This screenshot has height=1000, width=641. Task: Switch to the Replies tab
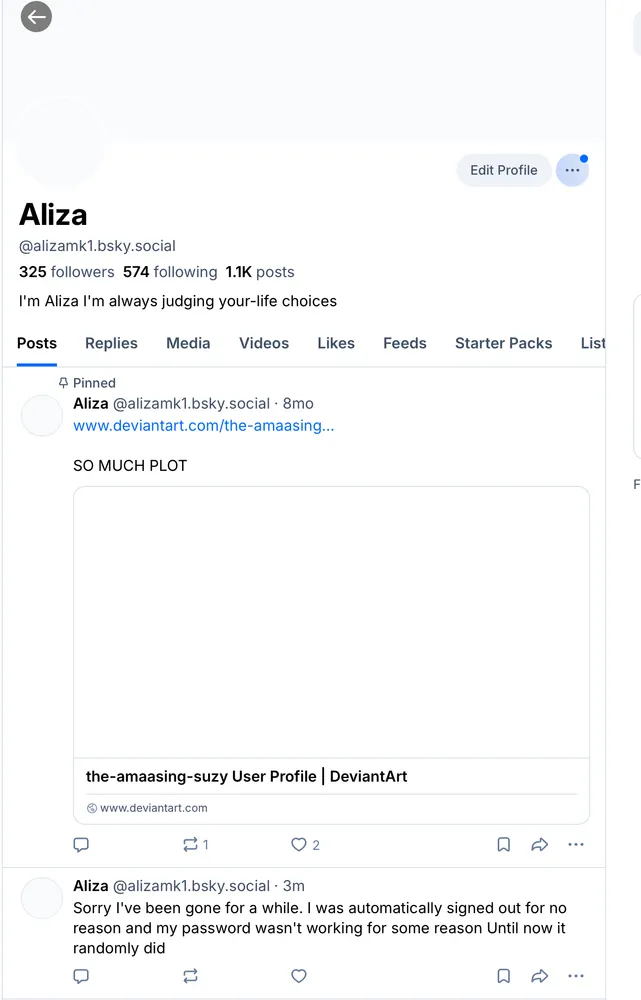111,343
